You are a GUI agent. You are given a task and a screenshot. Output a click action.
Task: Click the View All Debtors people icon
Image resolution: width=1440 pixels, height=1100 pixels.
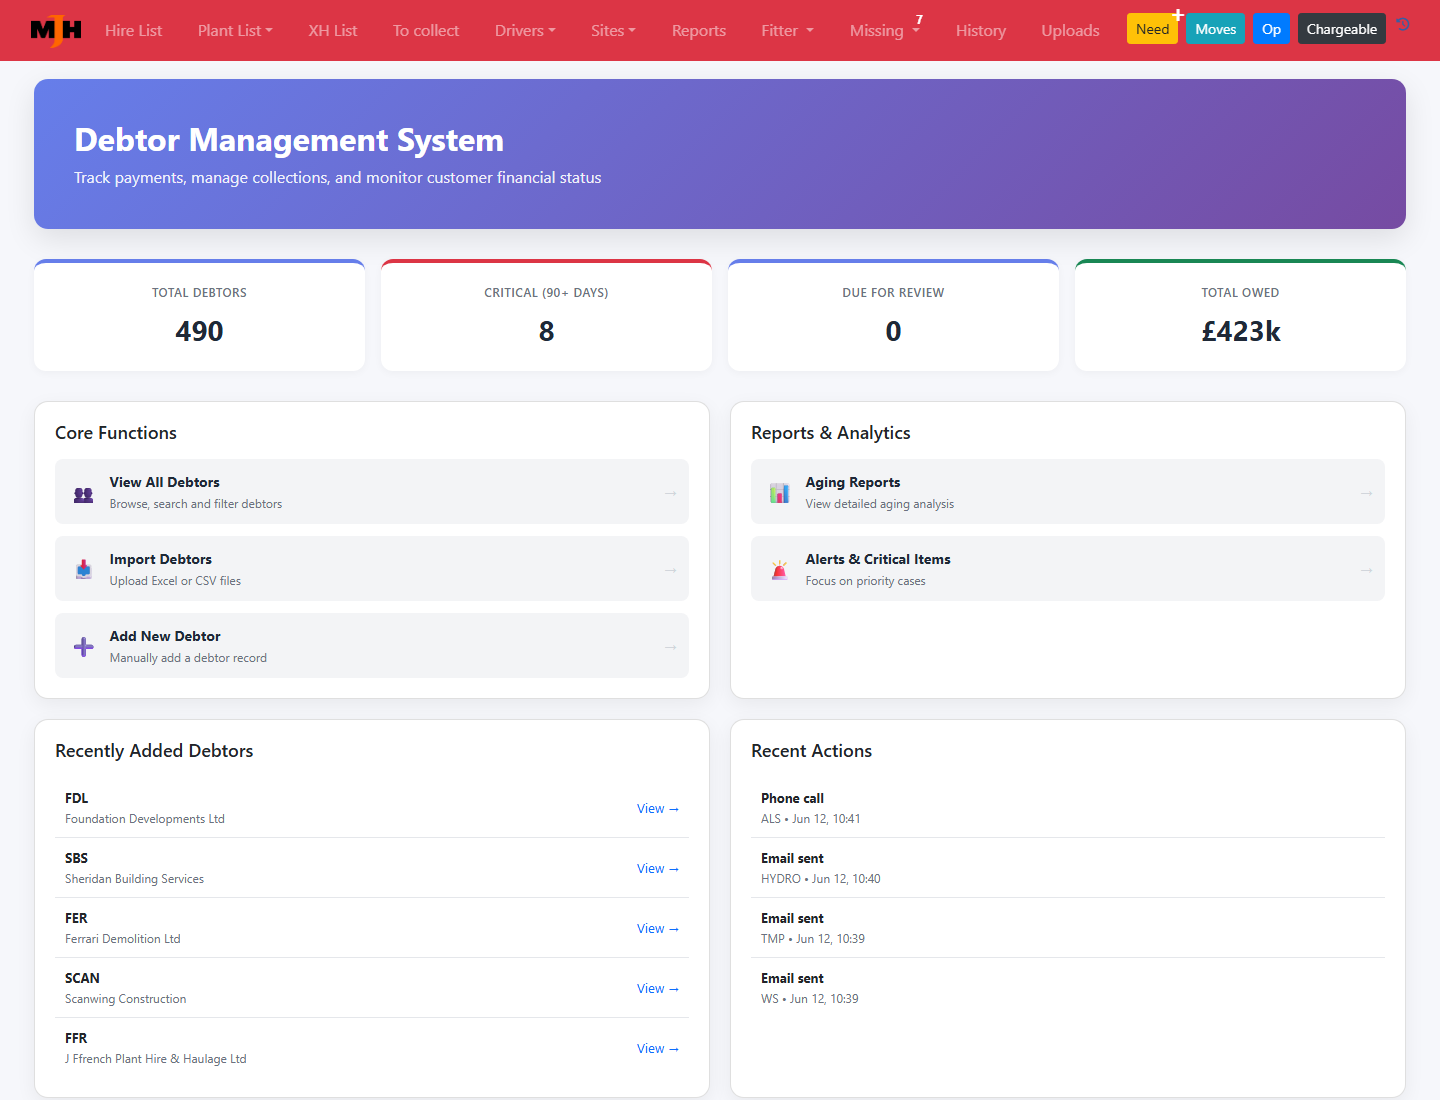[x=84, y=494]
